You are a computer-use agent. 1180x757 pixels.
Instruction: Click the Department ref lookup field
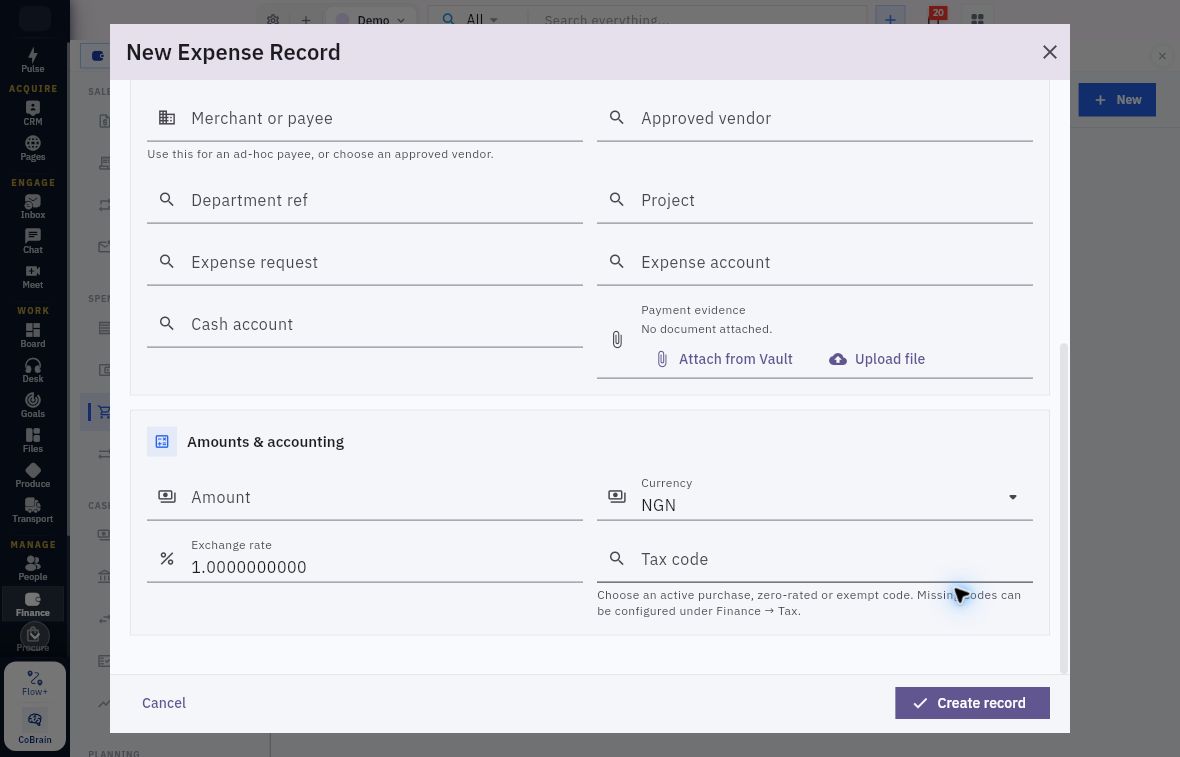(364, 200)
